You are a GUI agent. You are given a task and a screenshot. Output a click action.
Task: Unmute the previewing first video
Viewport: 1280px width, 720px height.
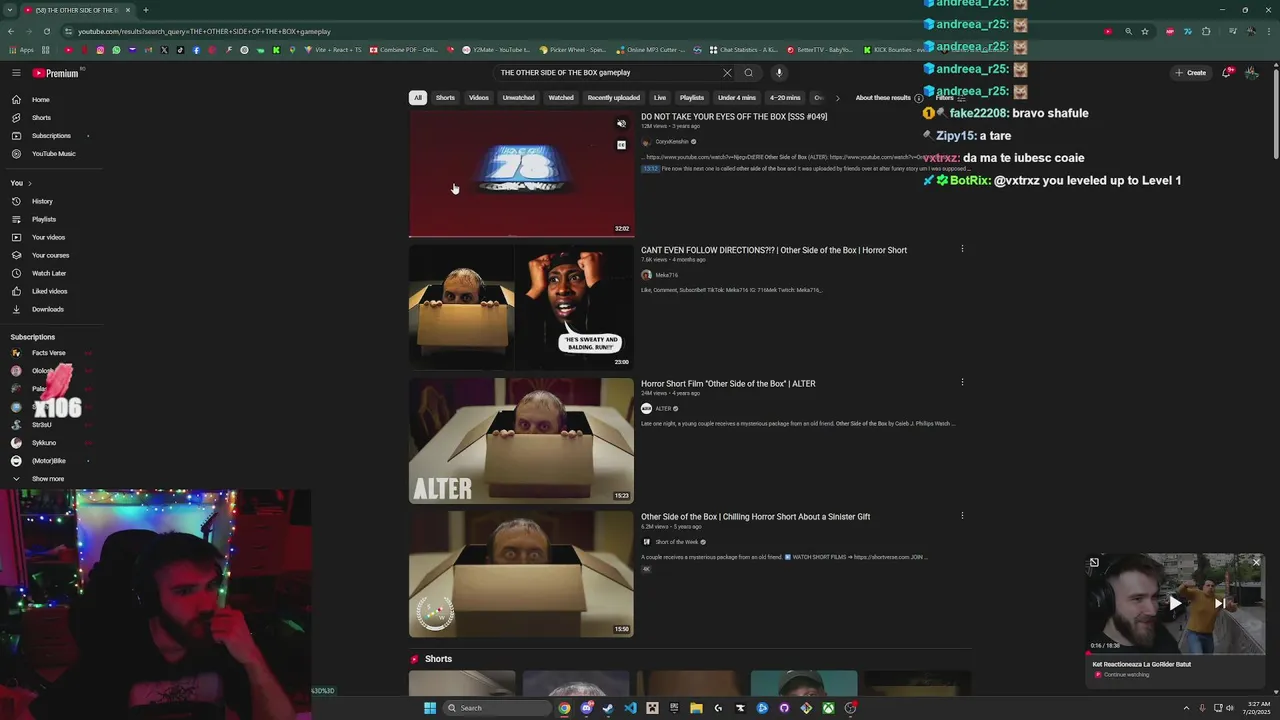(621, 124)
